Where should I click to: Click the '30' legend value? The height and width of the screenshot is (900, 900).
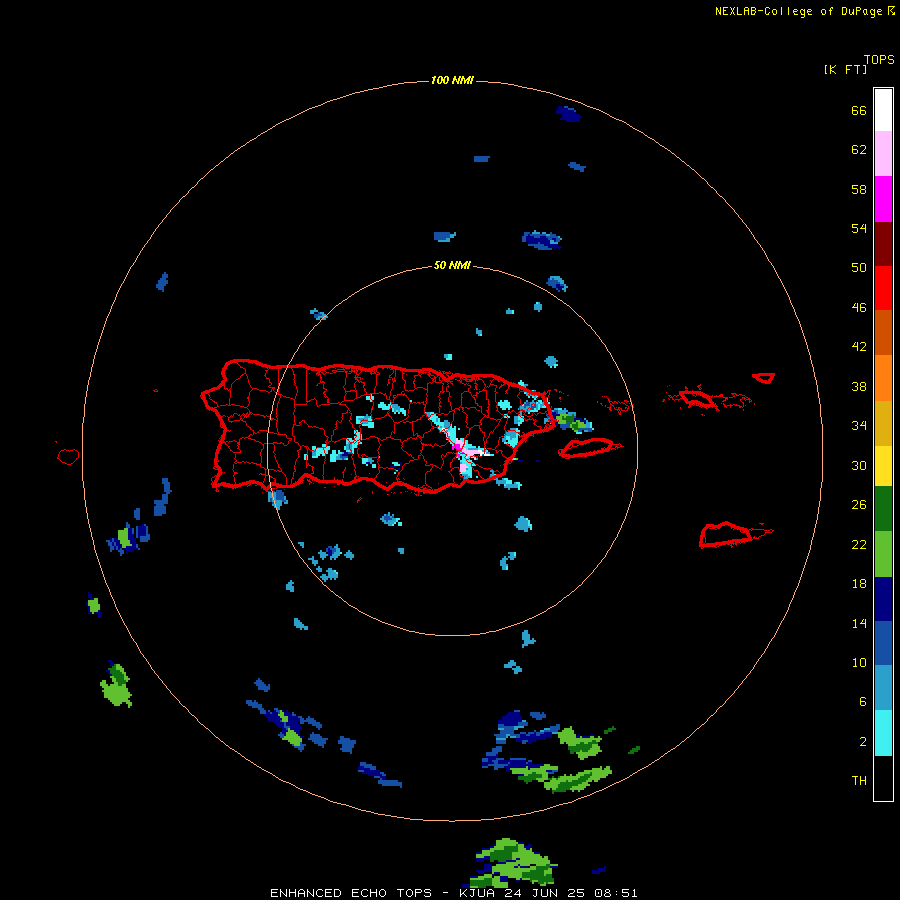(x=859, y=465)
